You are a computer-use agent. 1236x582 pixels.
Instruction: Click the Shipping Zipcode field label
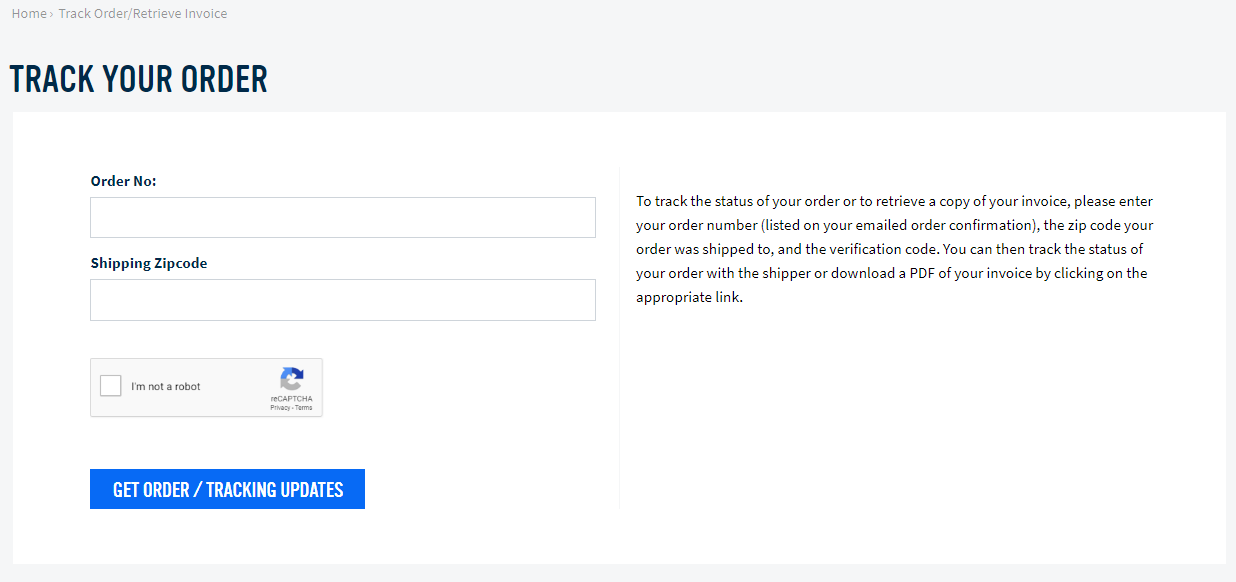tap(149, 263)
